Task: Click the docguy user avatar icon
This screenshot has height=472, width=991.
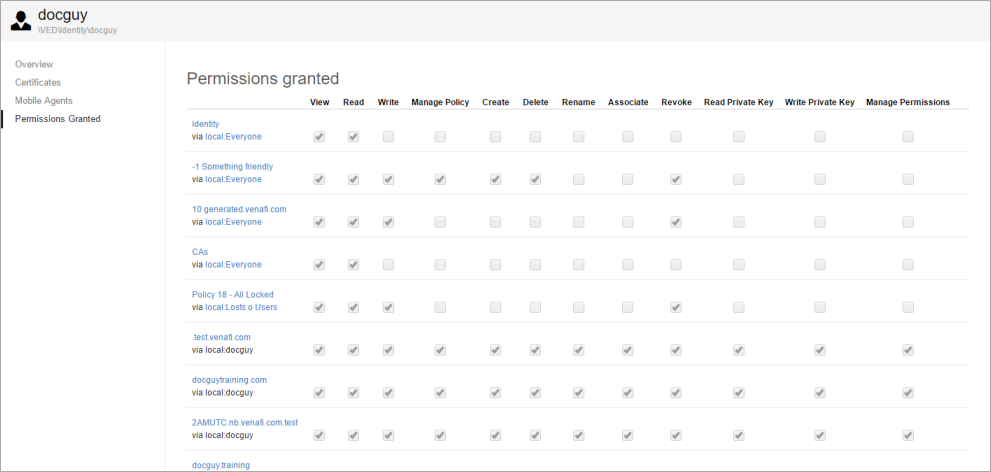Action: (21, 21)
